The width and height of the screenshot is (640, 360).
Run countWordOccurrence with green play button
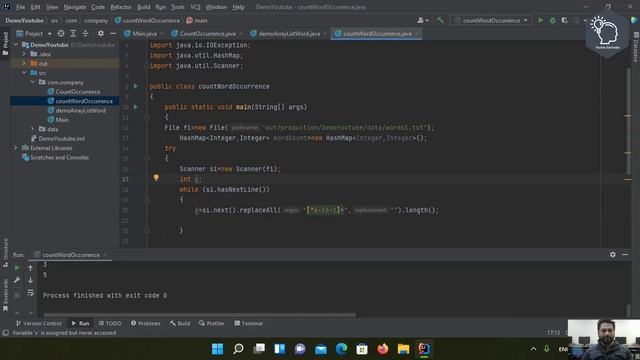point(540,20)
